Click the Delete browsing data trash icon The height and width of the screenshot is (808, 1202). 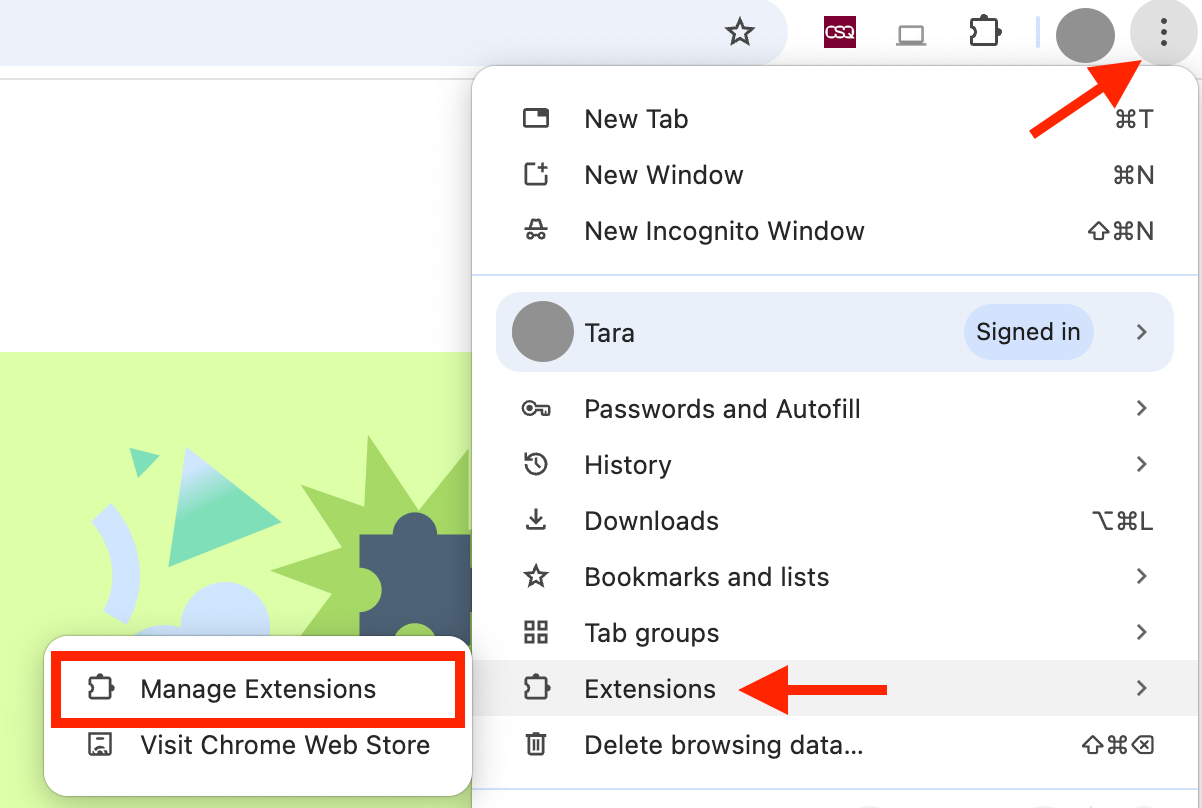536,745
